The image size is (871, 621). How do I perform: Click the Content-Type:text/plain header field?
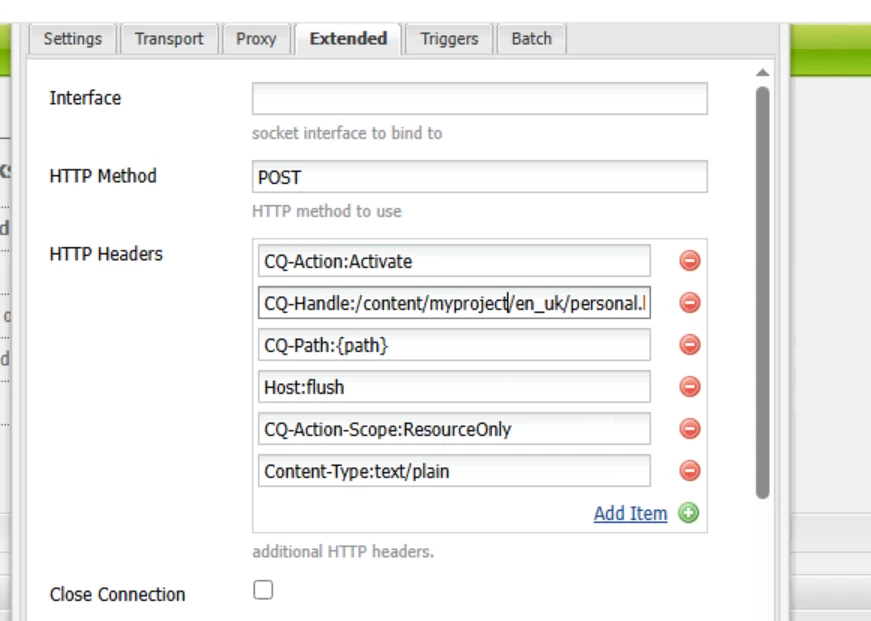point(454,471)
